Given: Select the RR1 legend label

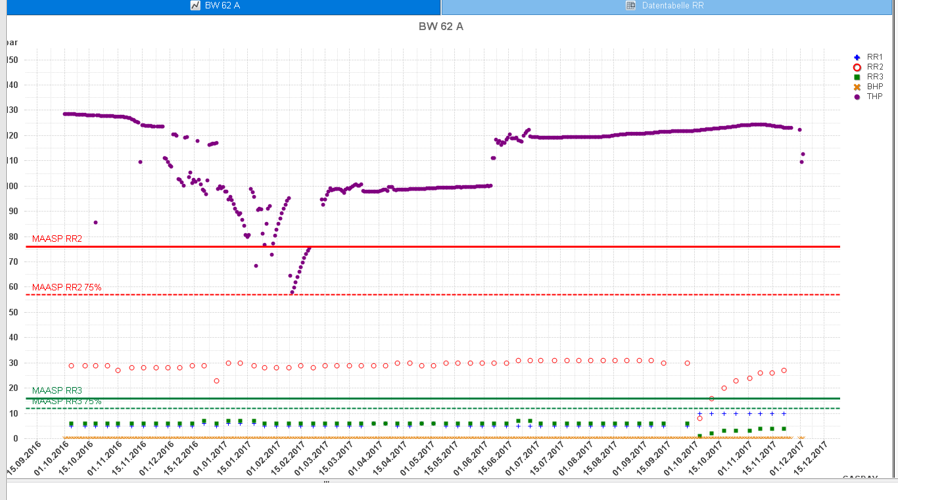Looking at the screenshot, I should (x=874, y=57).
